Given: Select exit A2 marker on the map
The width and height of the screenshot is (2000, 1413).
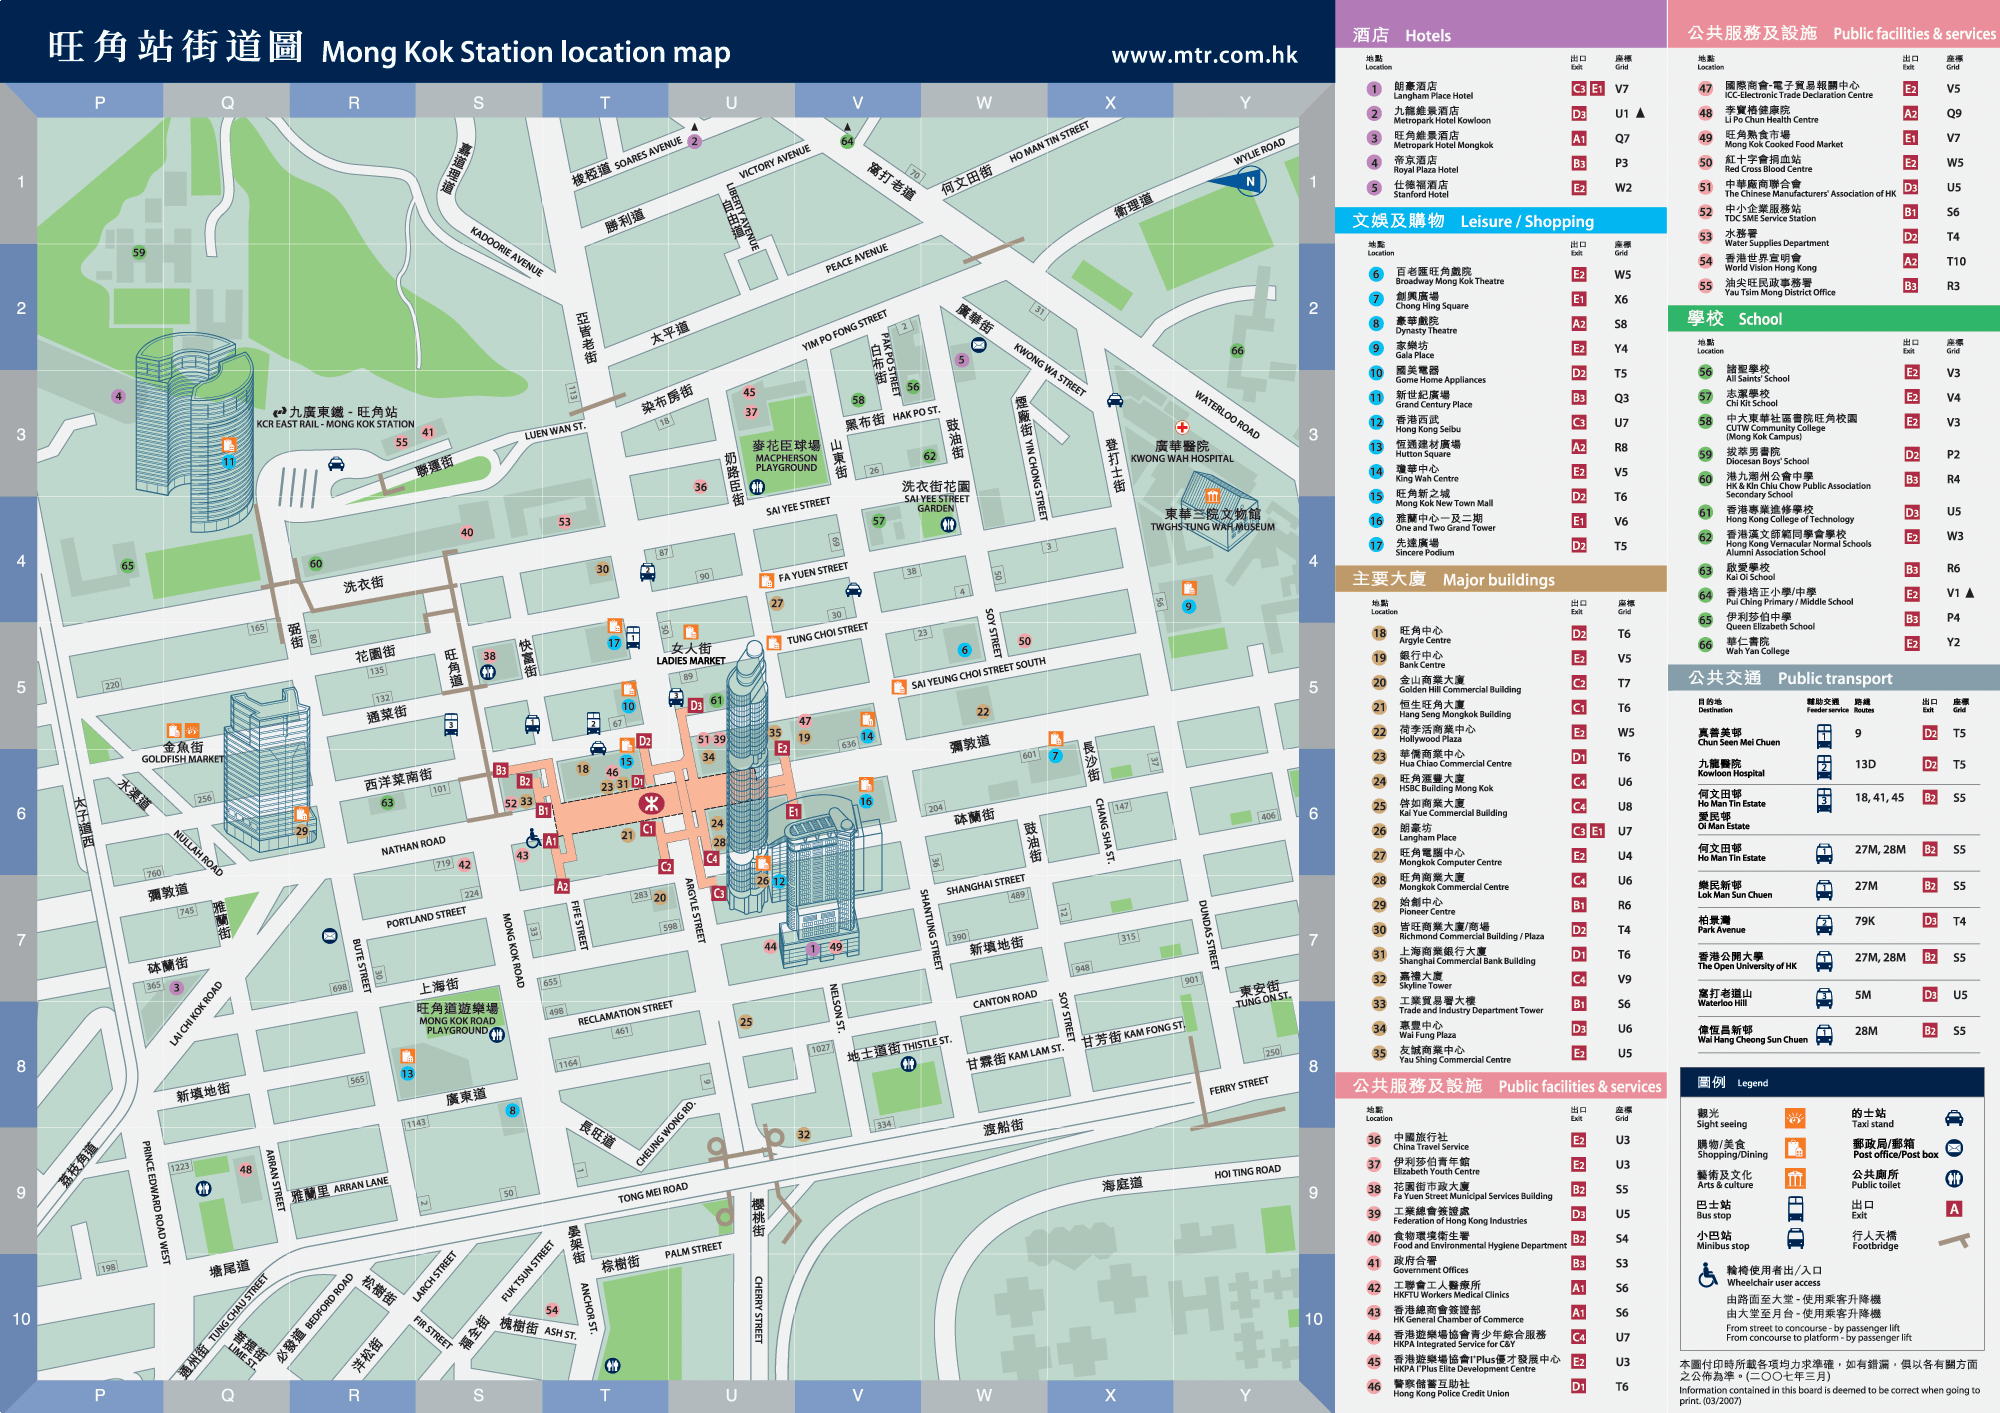Looking at the screenshot, I should 562,886.
